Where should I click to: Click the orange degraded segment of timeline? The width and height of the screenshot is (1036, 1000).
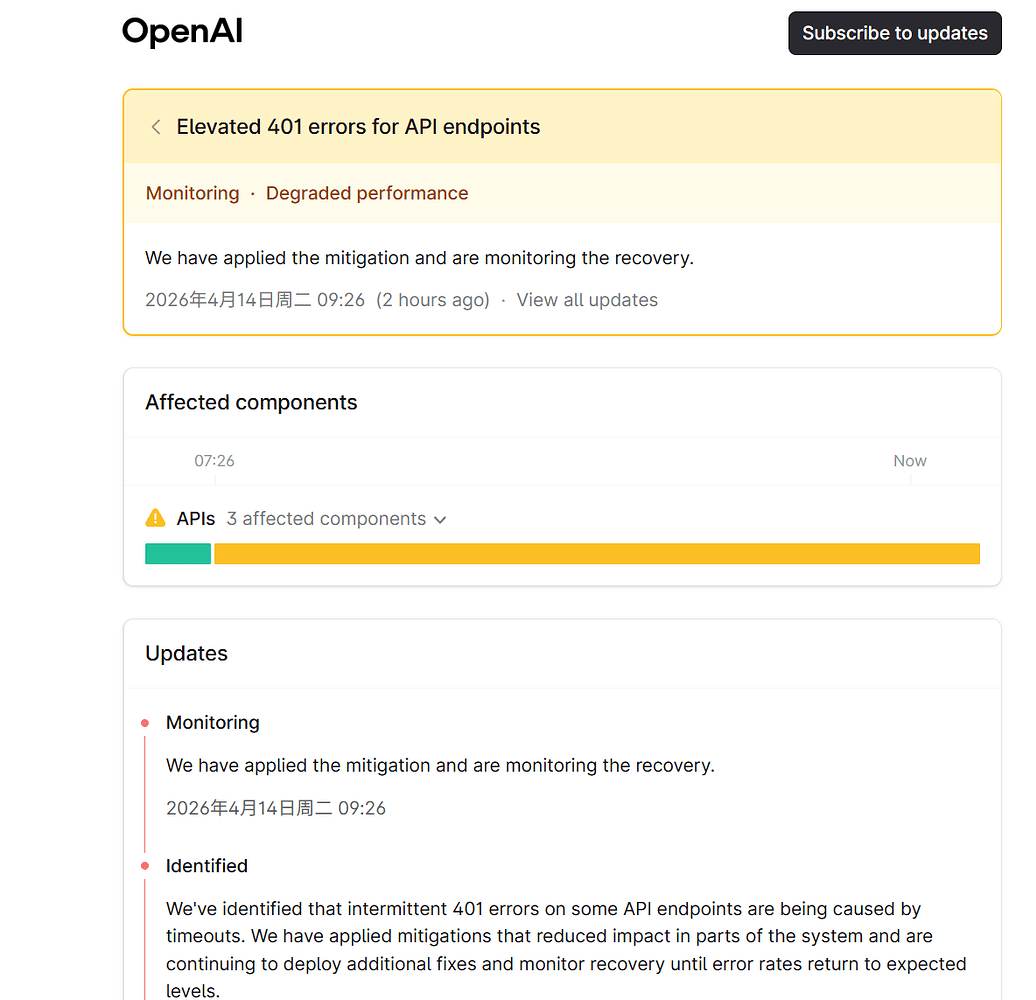[x=597, y=554]
